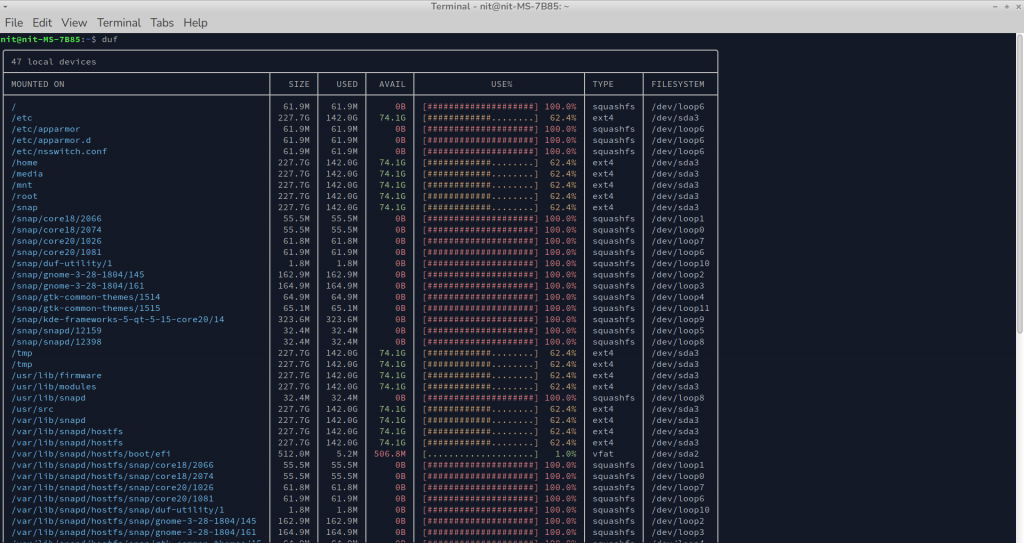
Task: Click the /root mount point
Action: (x=24, y=196)
